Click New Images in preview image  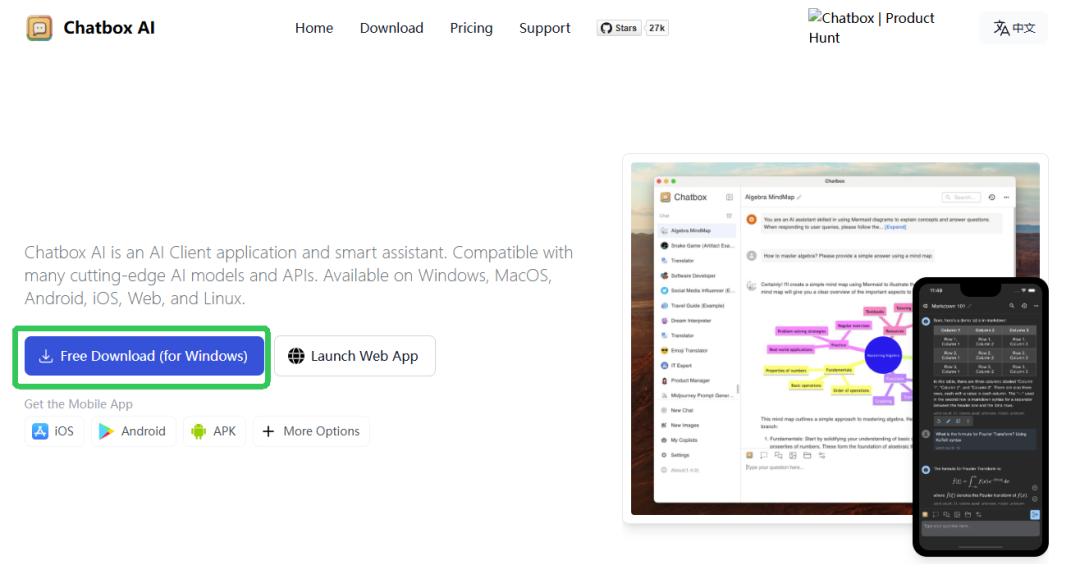click(x=685, y=425)
